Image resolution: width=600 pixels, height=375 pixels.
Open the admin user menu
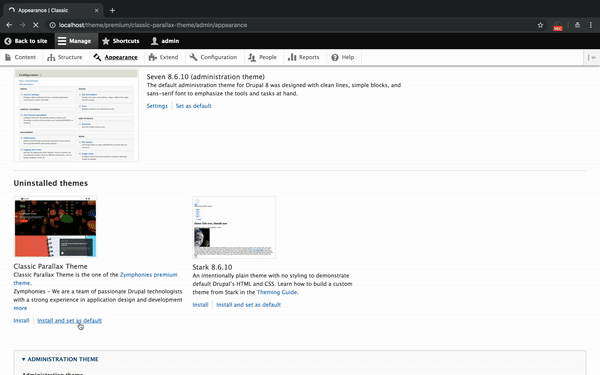click(x=165, y=41)
